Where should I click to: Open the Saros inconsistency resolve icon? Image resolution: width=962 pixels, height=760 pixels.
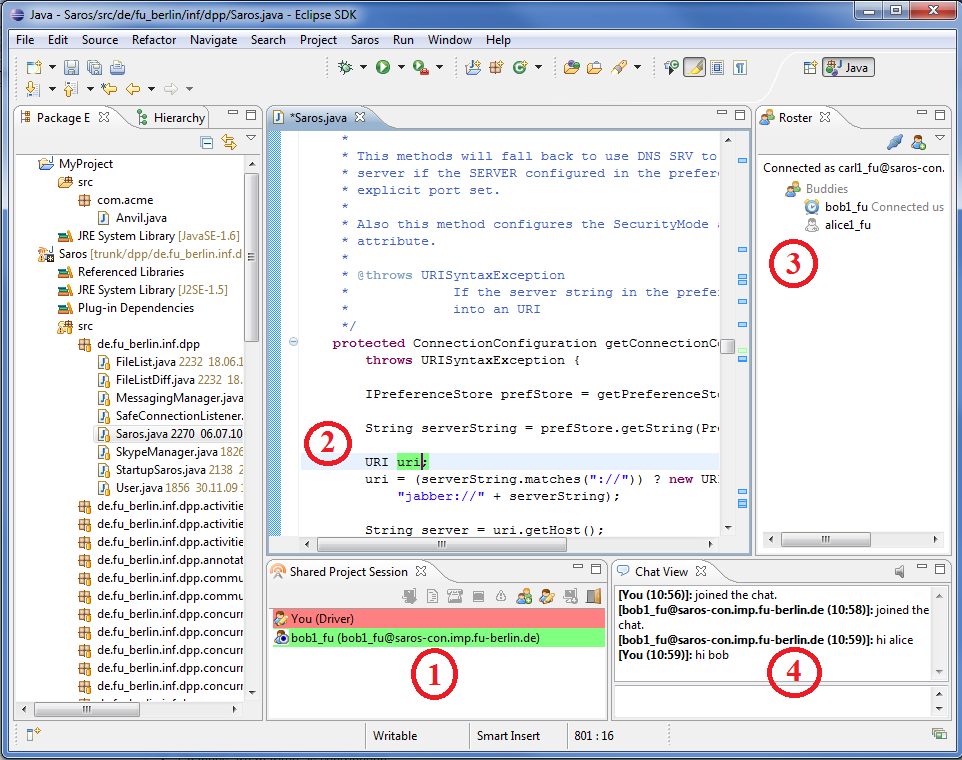(501, 595)
